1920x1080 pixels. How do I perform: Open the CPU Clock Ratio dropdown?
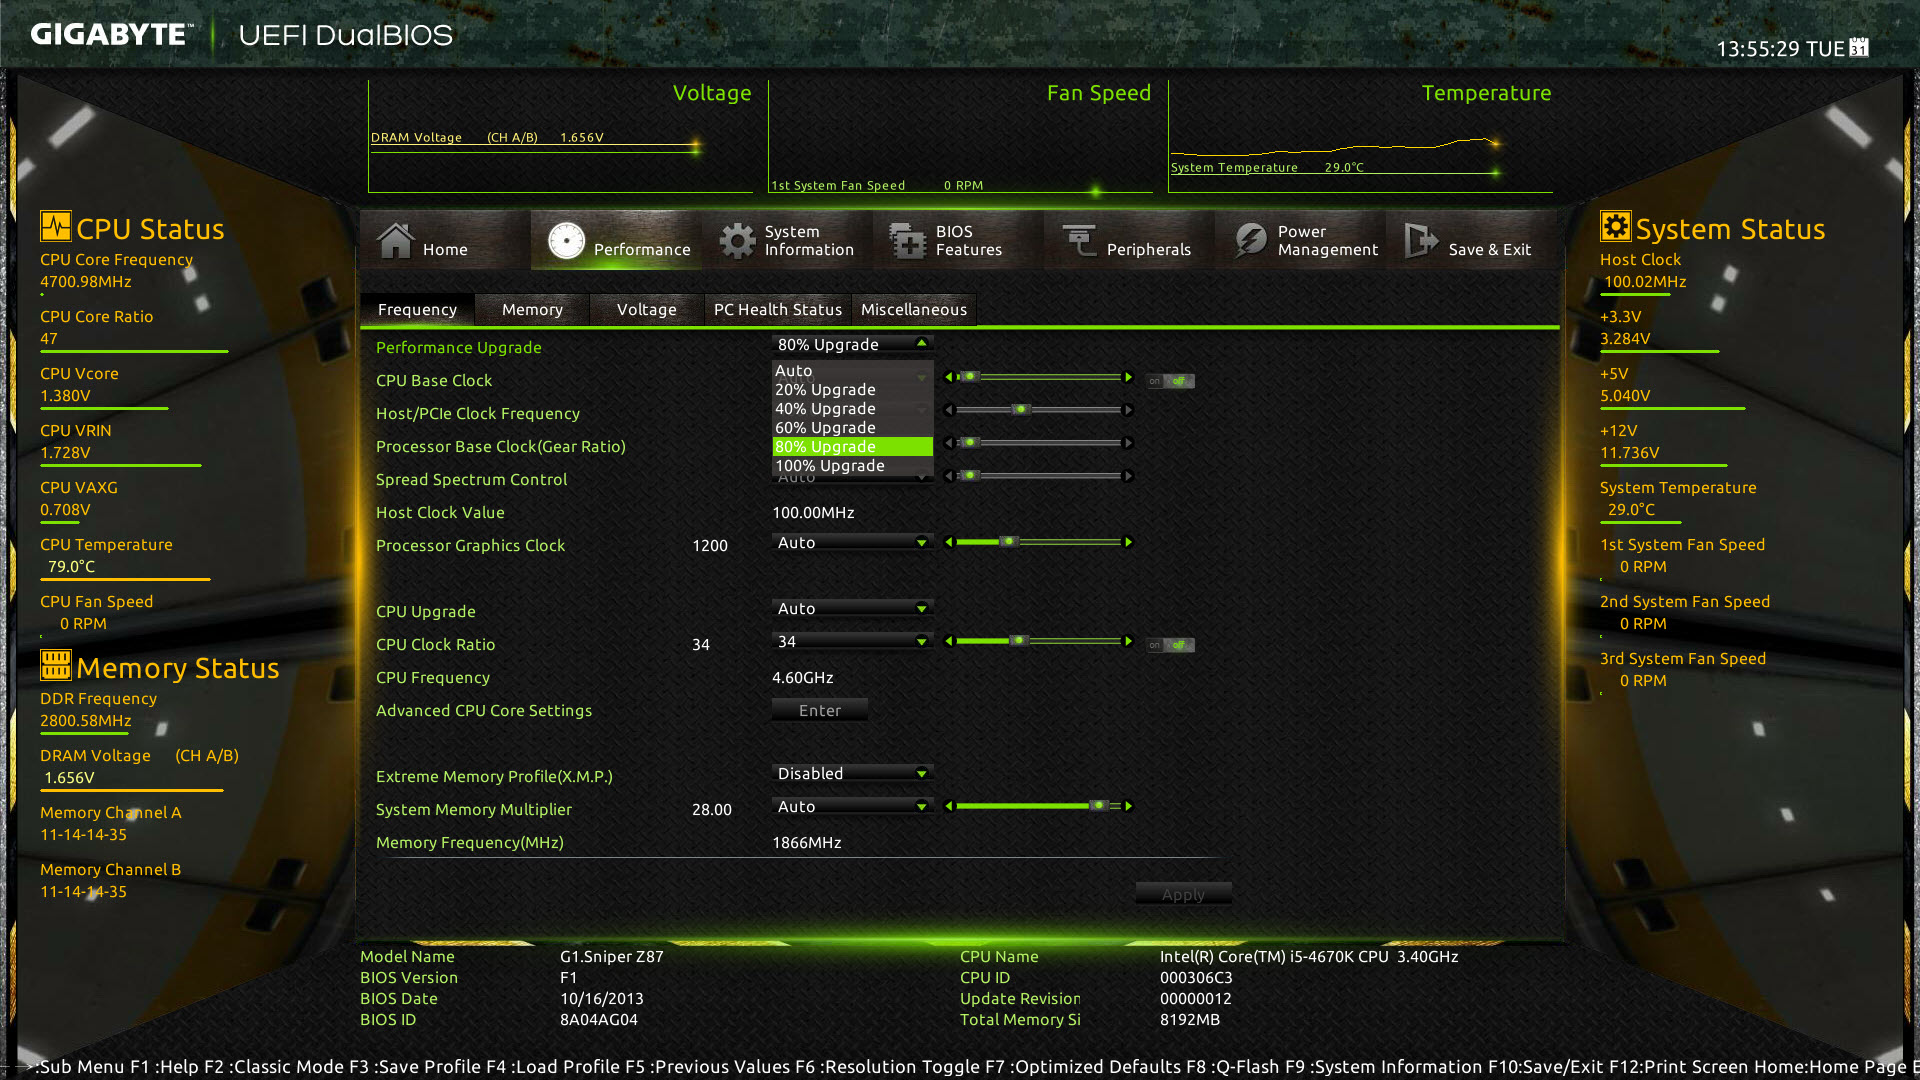pos(852,641)
